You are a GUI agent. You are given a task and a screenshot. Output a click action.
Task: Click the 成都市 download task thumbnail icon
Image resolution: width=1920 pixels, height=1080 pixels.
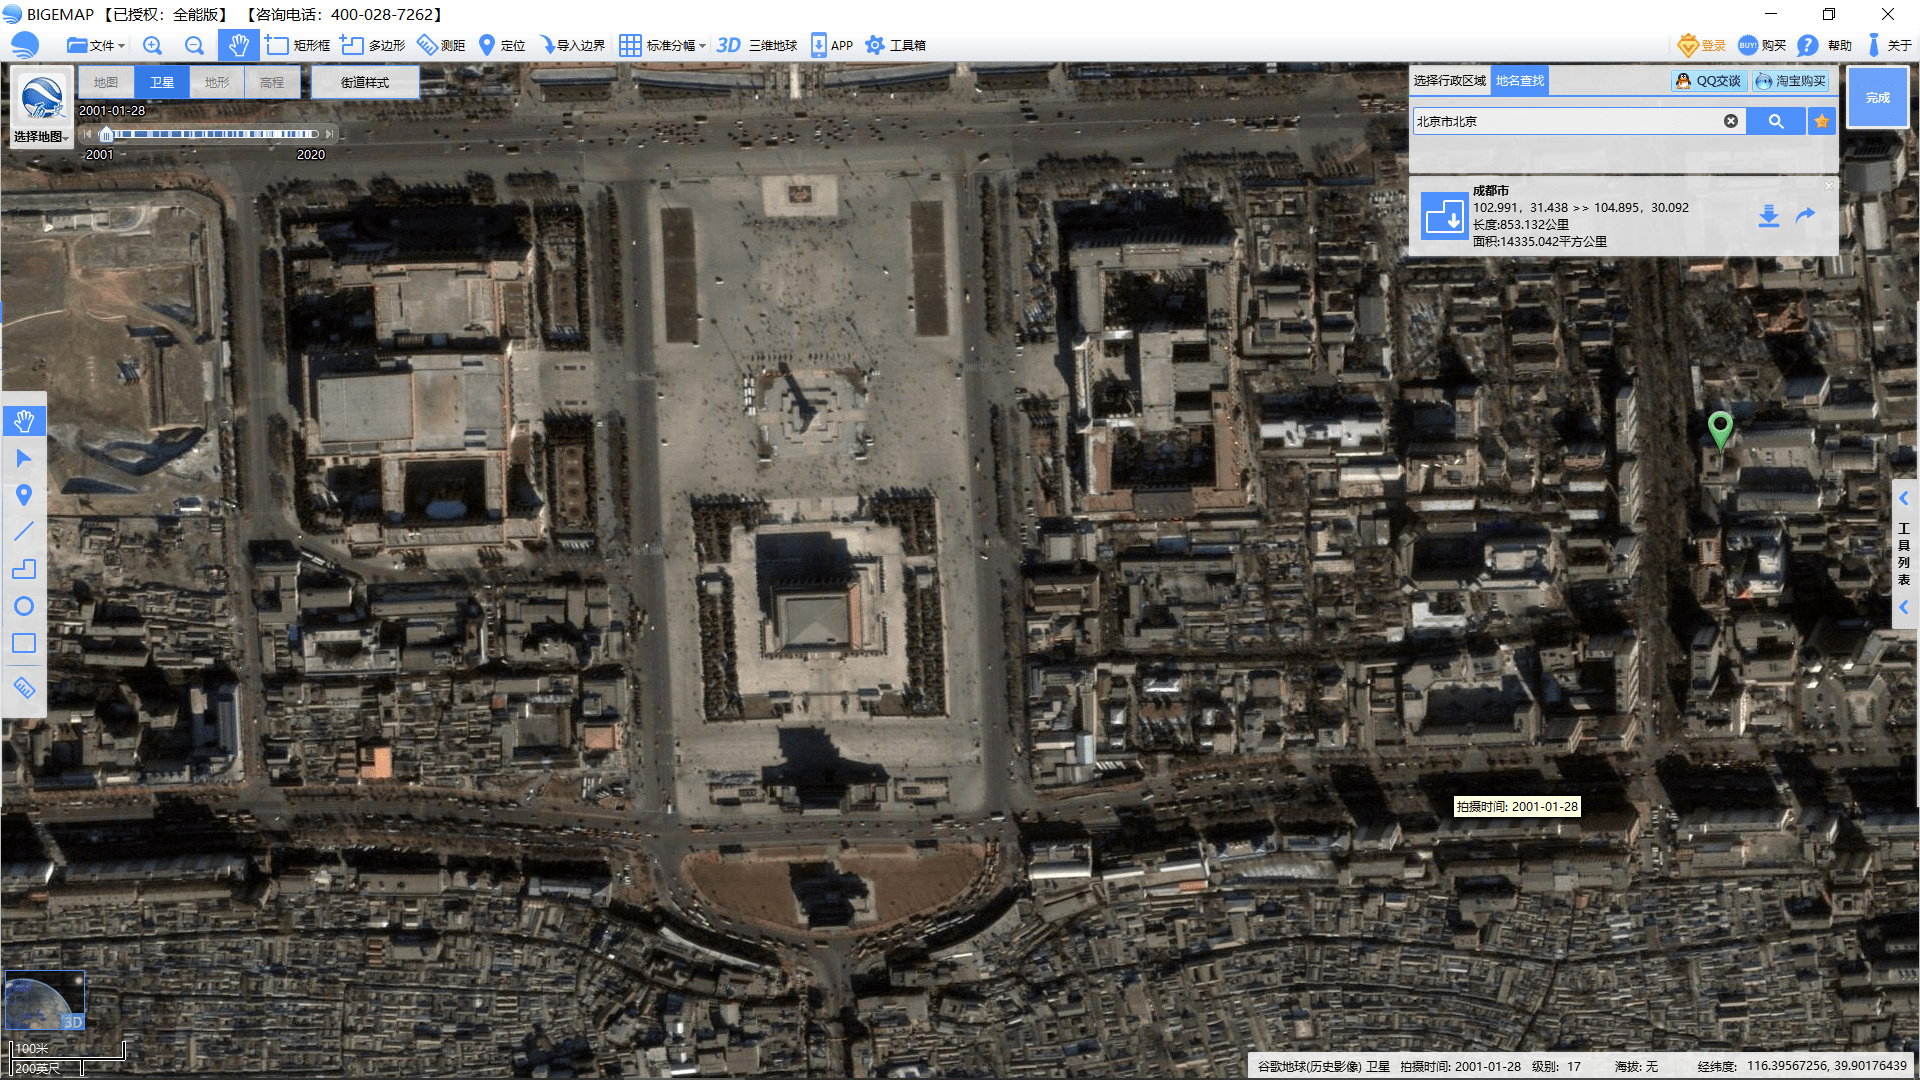pos(1444,216)
